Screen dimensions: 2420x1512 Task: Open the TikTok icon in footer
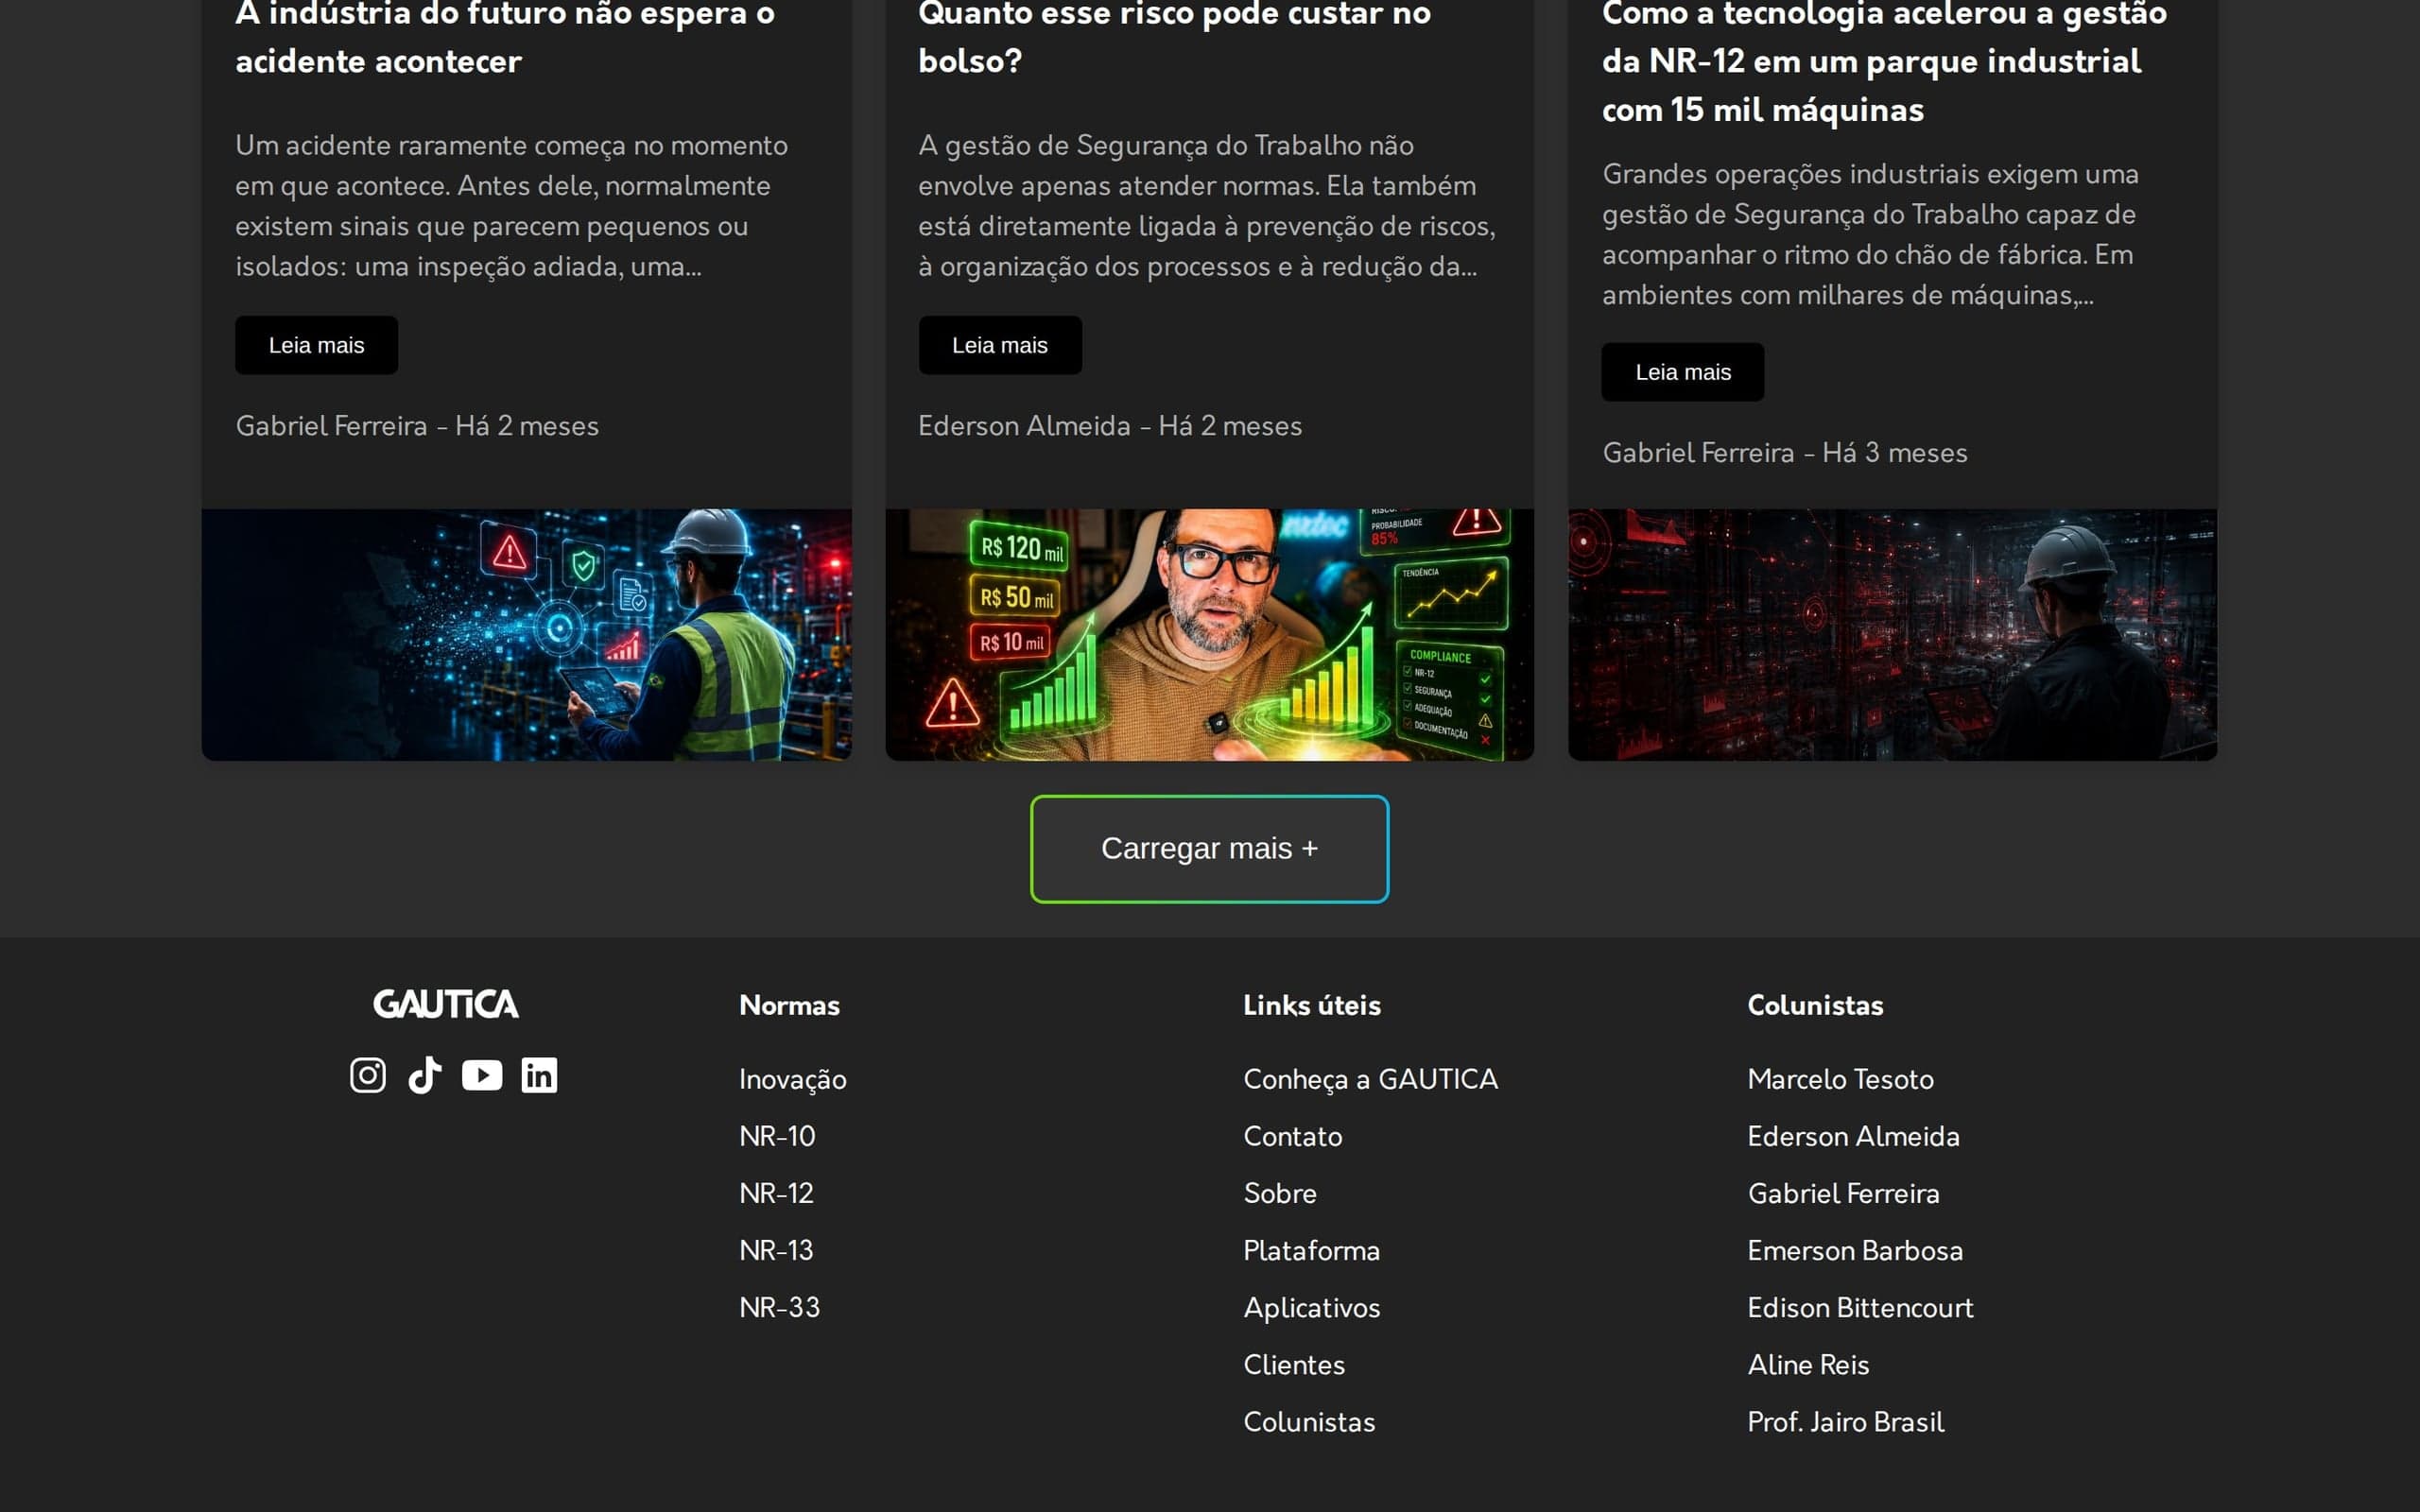(425, 1075)
